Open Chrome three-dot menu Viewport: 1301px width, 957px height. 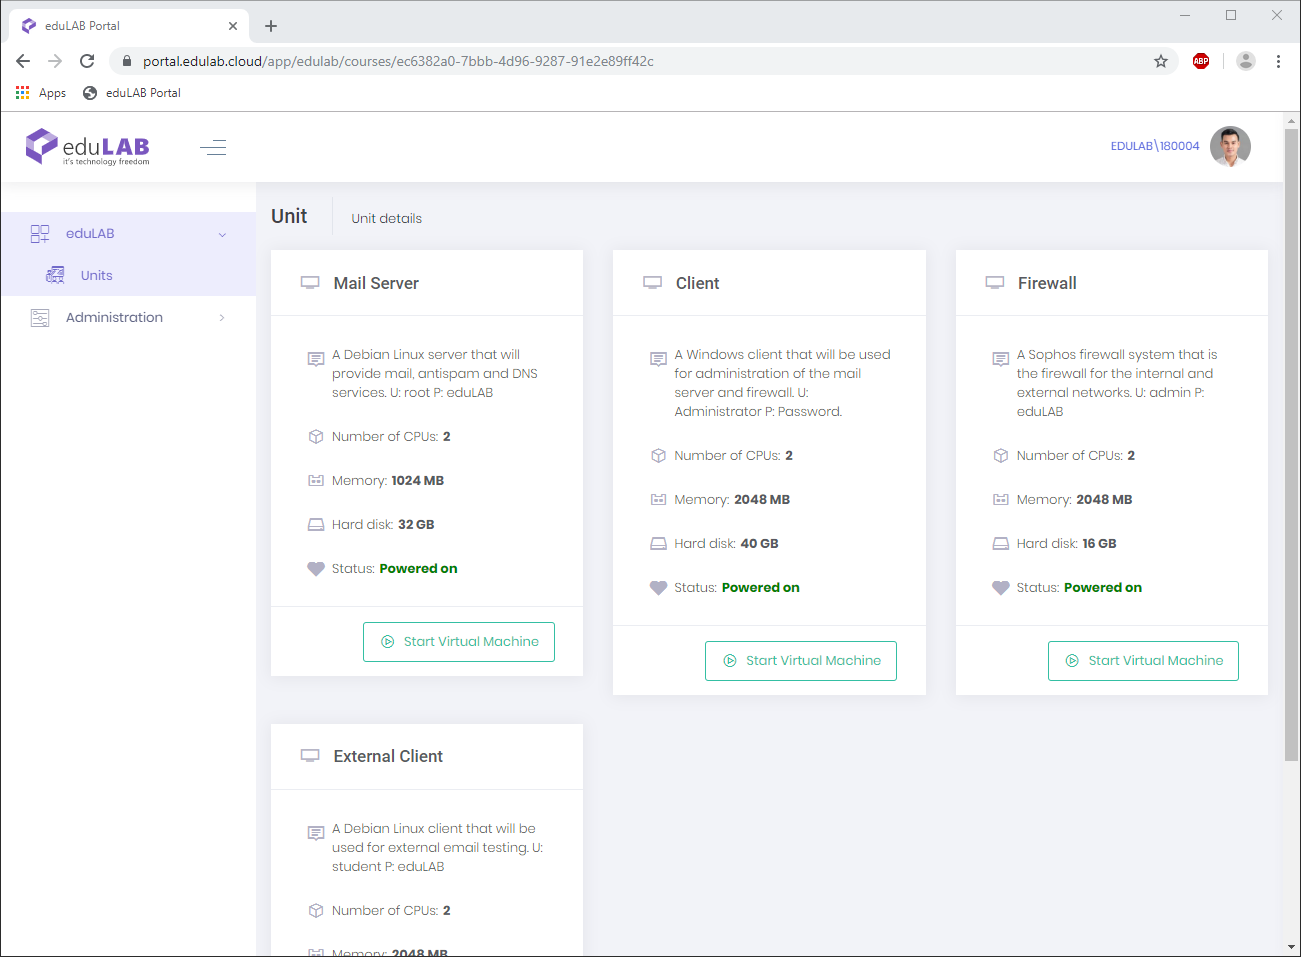click(x=1278, y=61)
